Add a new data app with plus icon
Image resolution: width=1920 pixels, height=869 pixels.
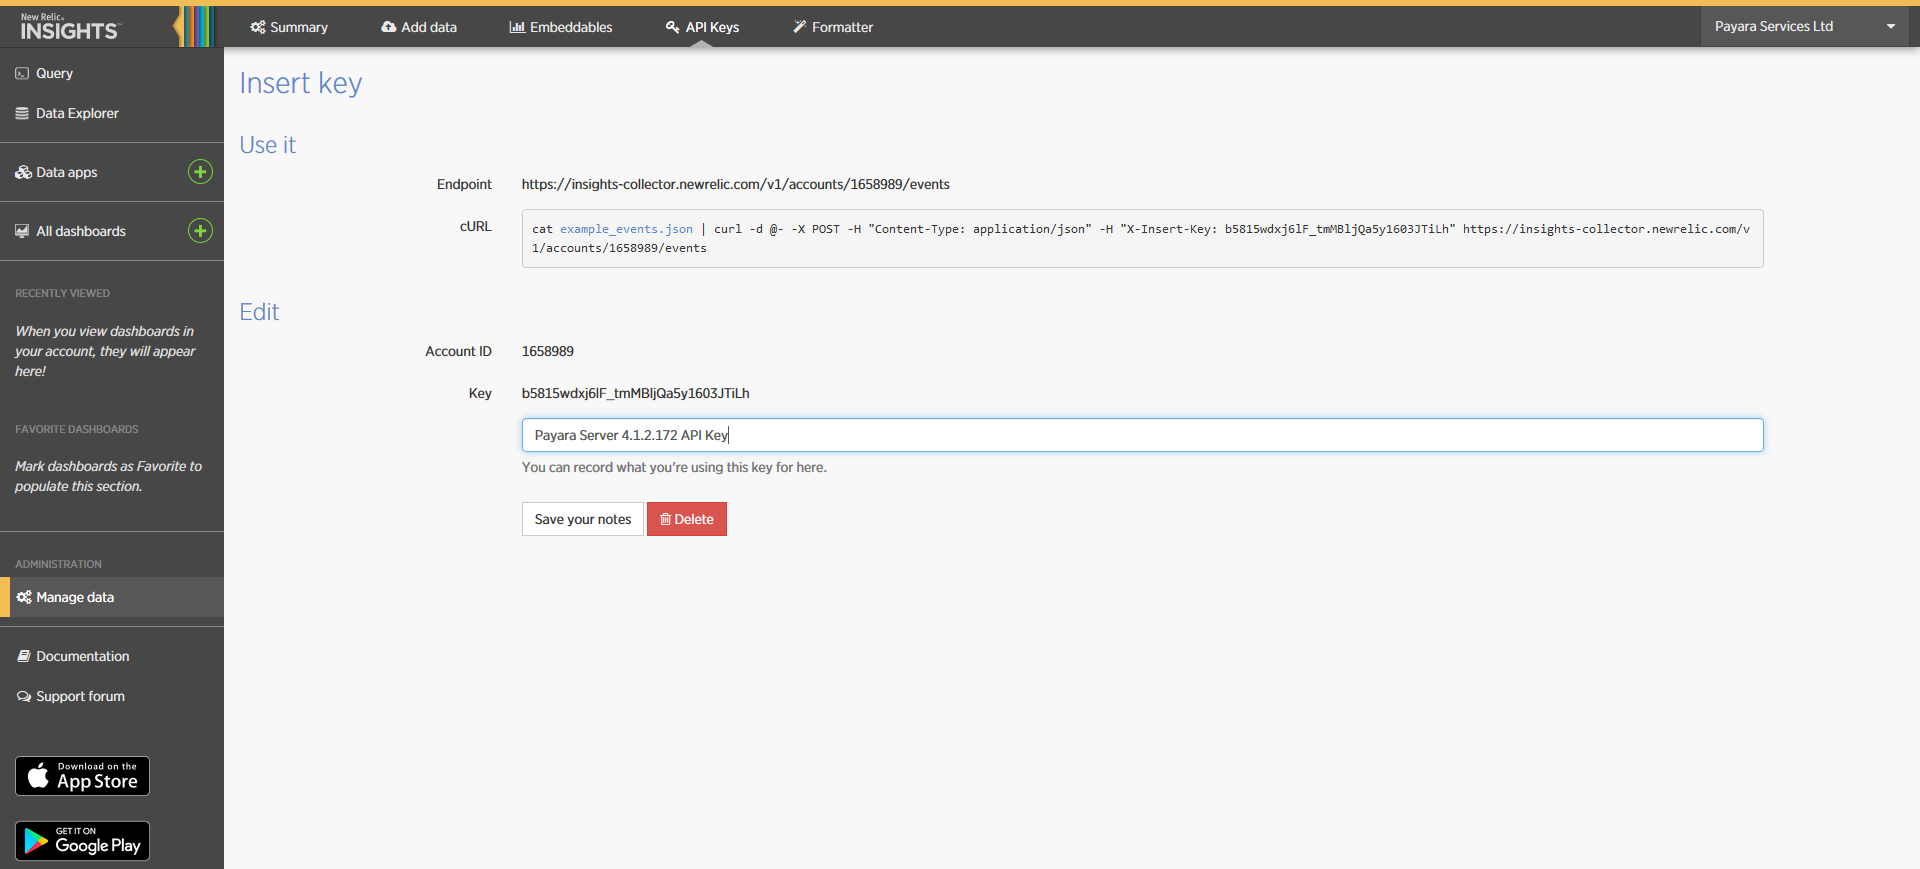pos(200,172)
